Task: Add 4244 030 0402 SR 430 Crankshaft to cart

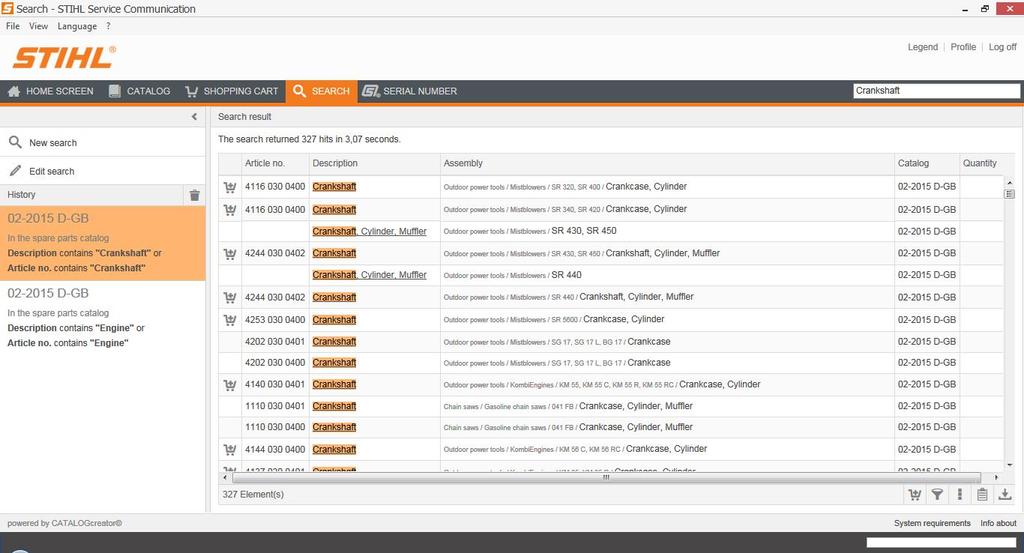Action: click(x=229, y=254)
